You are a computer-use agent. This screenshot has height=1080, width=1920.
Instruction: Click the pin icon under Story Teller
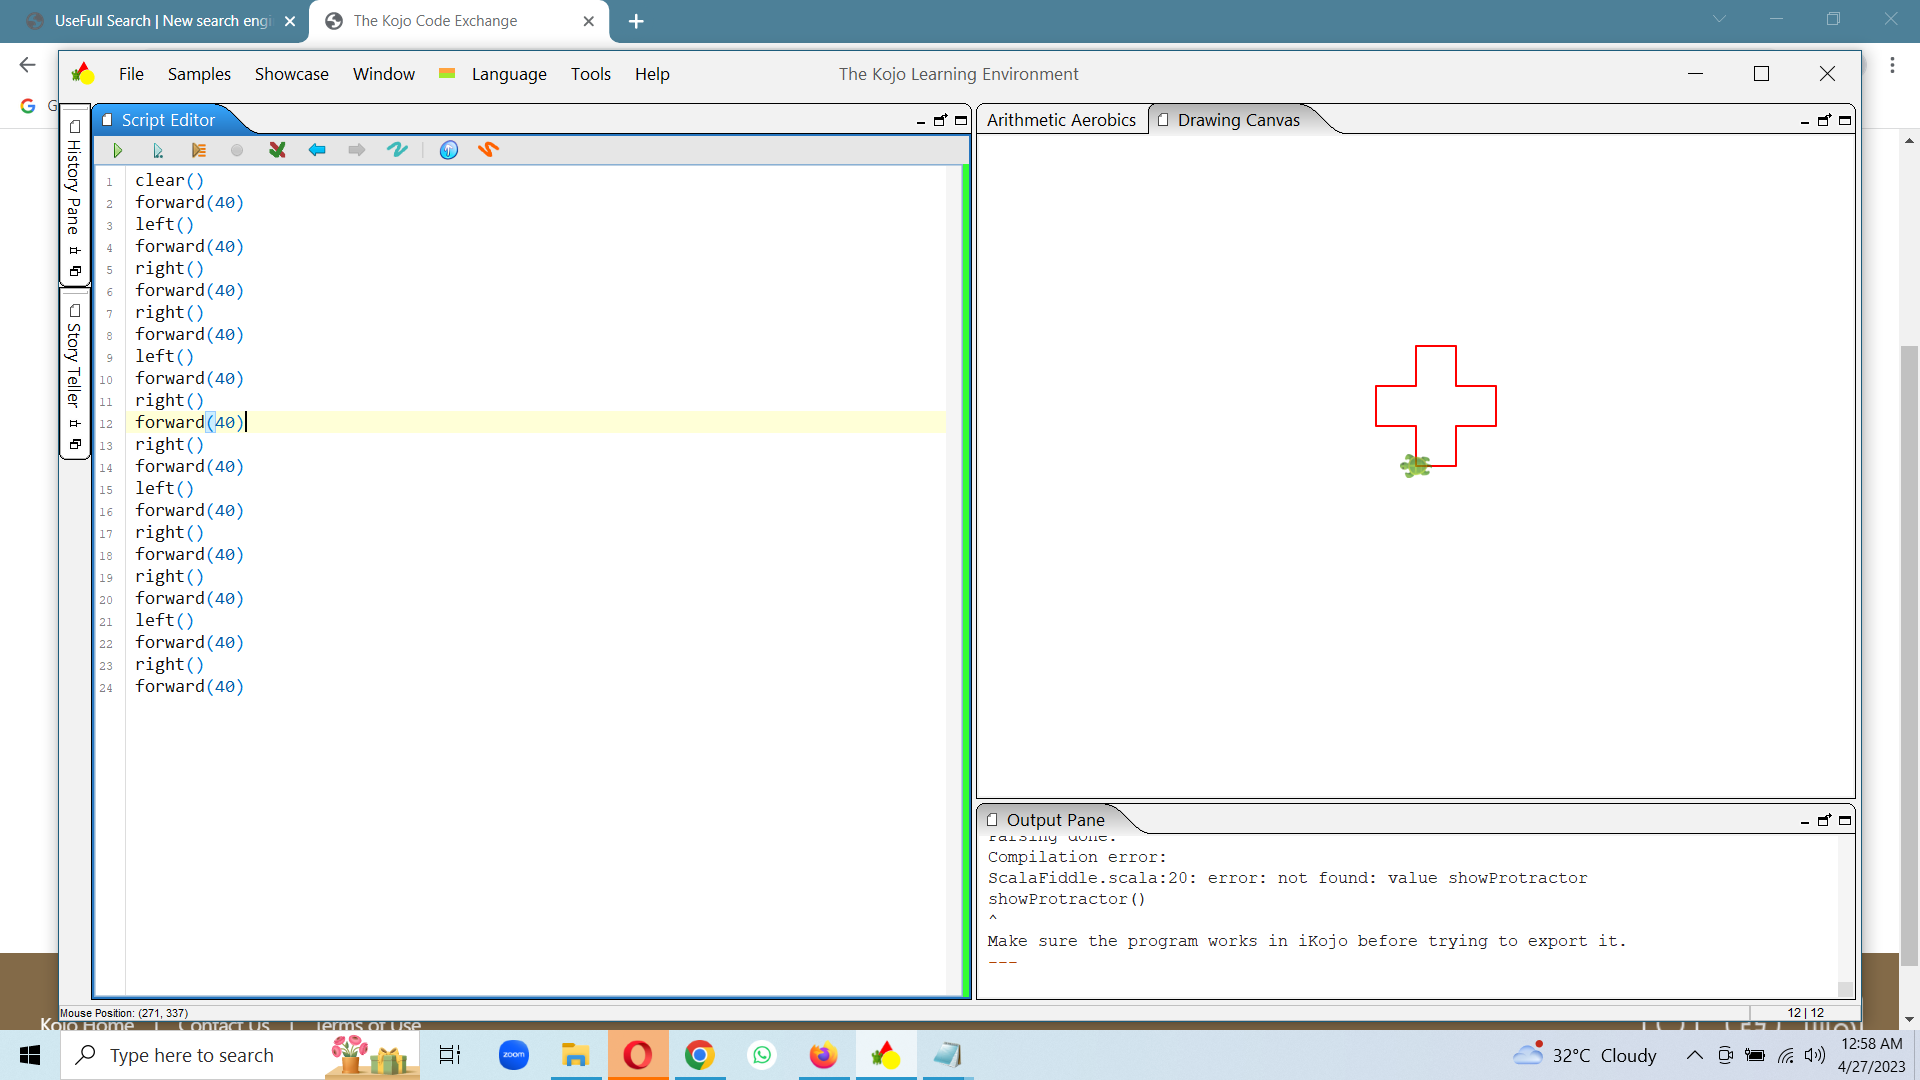coord(75,423)
